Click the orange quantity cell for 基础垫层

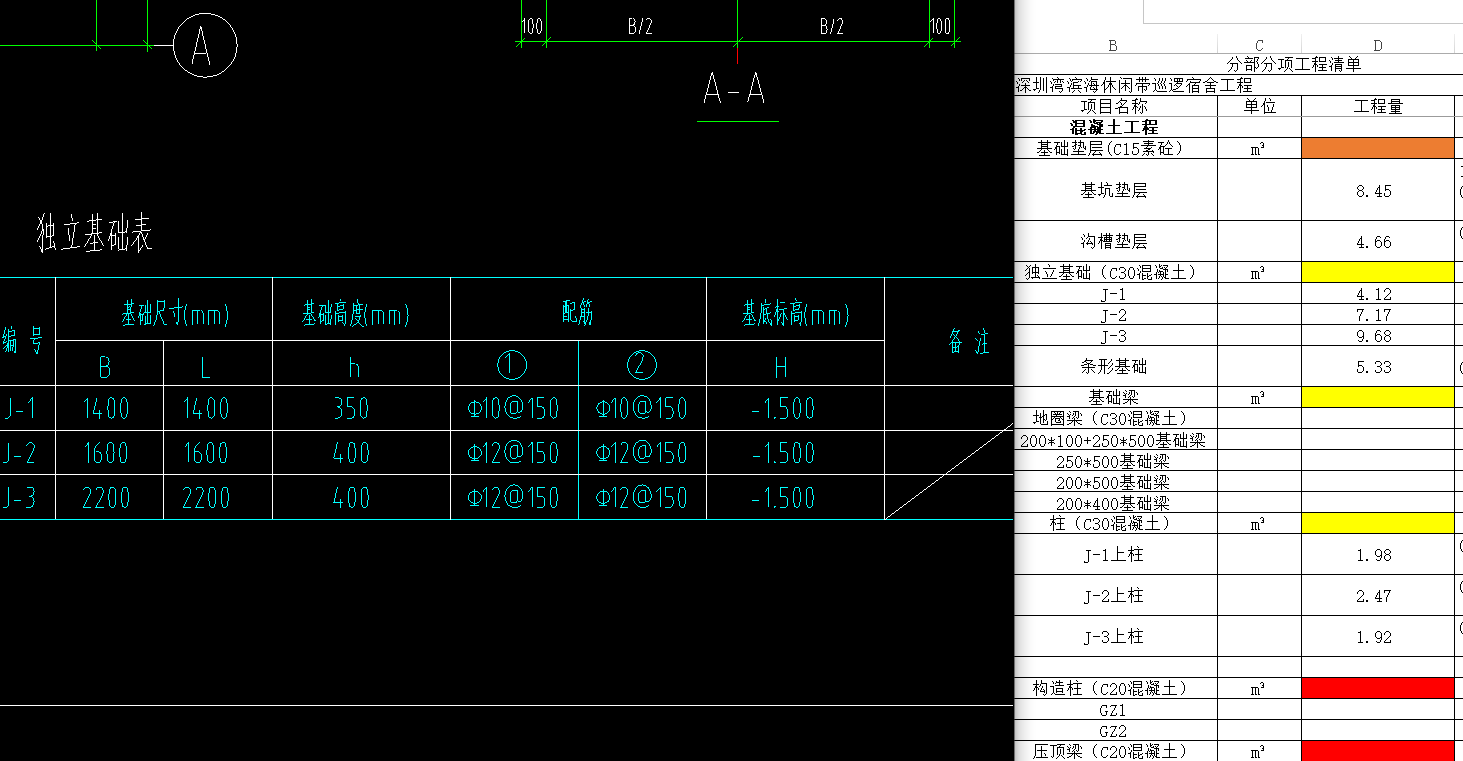coord(1378,148)
